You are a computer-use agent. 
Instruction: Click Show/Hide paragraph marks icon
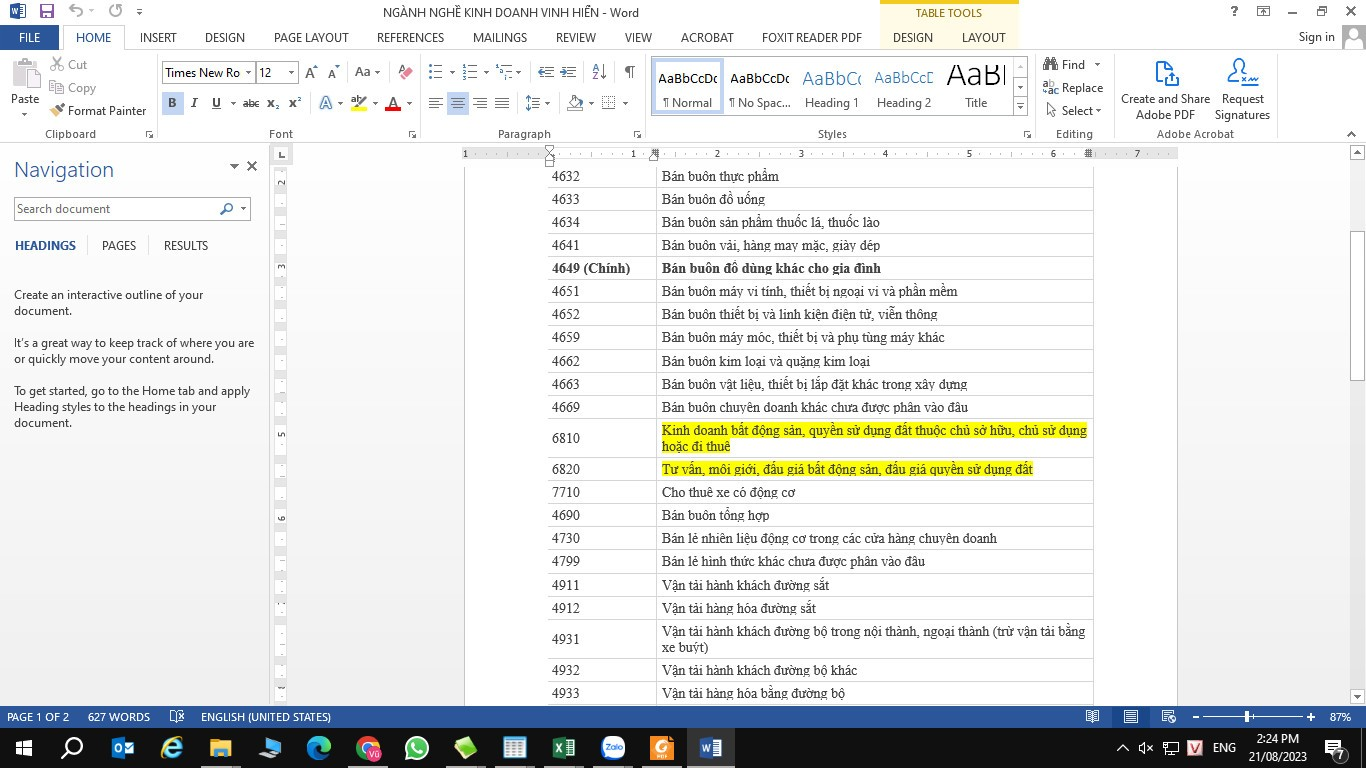click(x=629, y=72)
